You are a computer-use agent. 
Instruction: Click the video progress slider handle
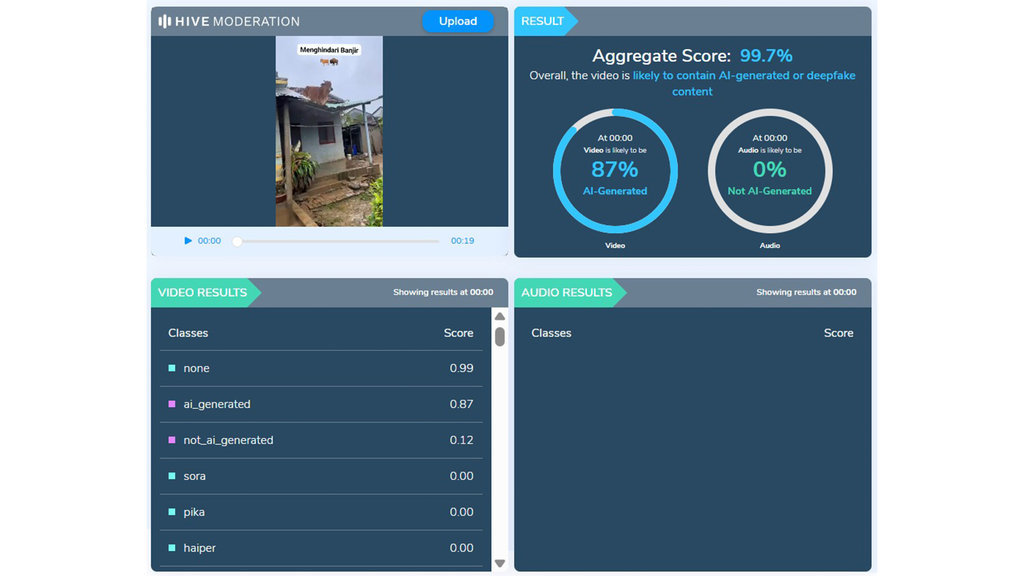[238, 241]
